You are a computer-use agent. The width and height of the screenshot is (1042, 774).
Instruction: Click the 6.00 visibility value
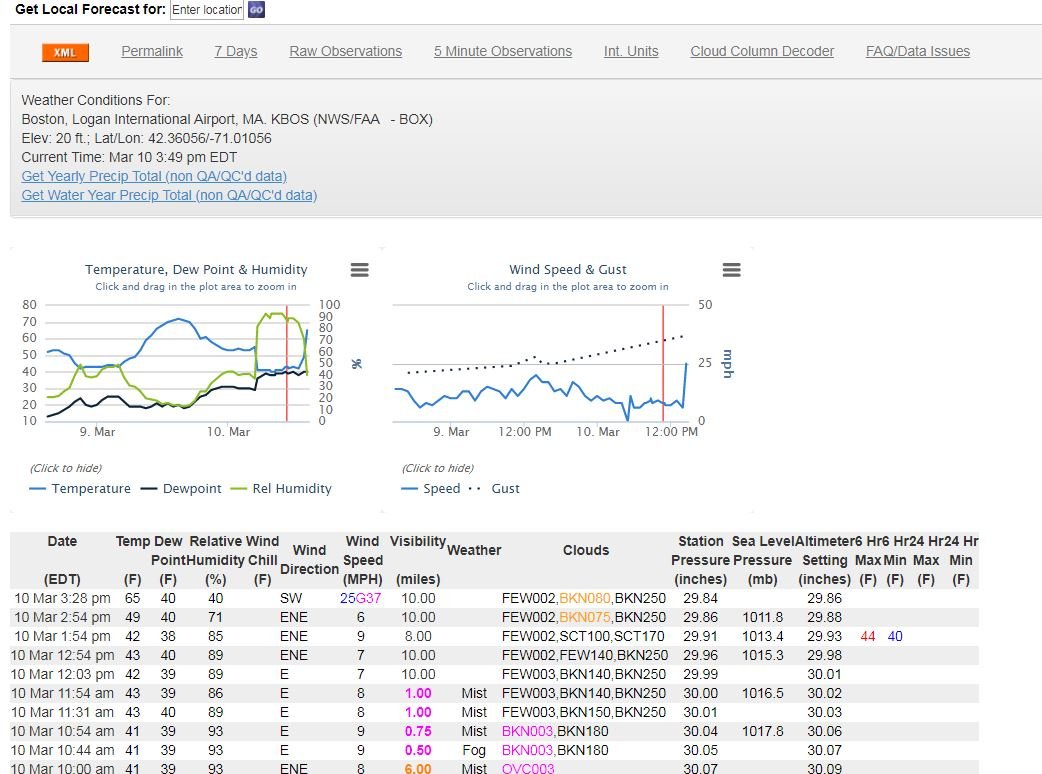pos(418,768)
